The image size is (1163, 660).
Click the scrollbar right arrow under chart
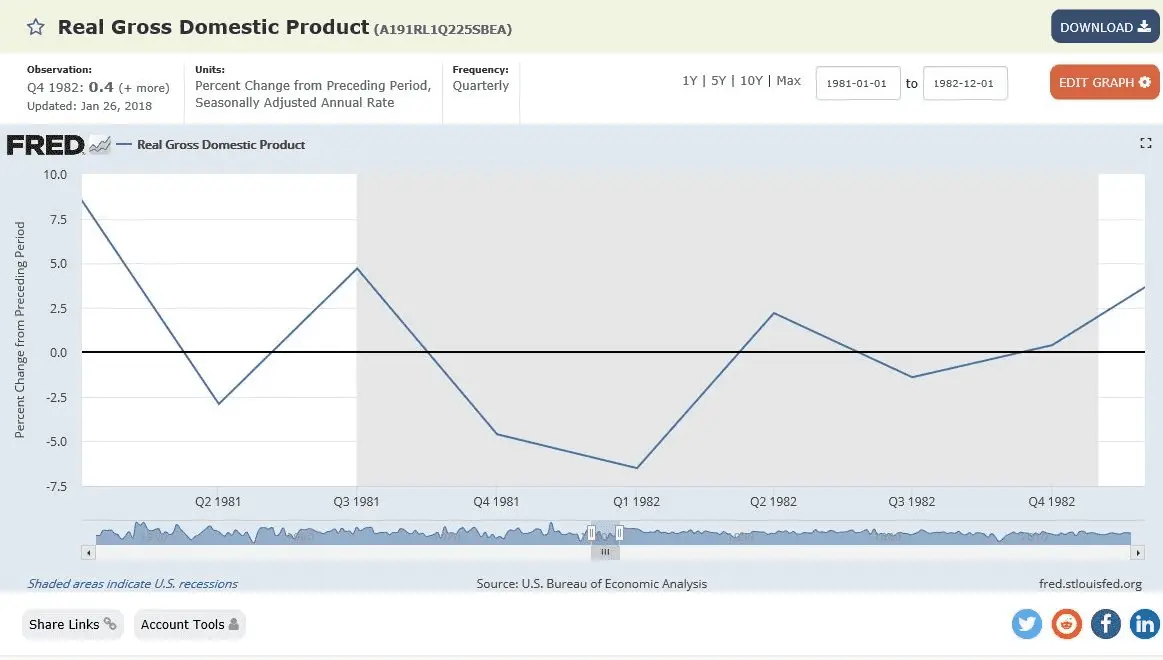pos(1137,552)
